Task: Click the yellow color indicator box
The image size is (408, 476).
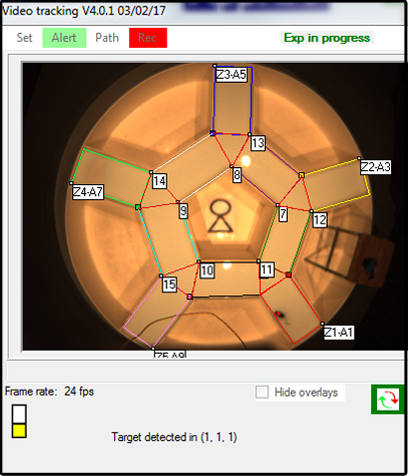Action: (x=19, y=430)
